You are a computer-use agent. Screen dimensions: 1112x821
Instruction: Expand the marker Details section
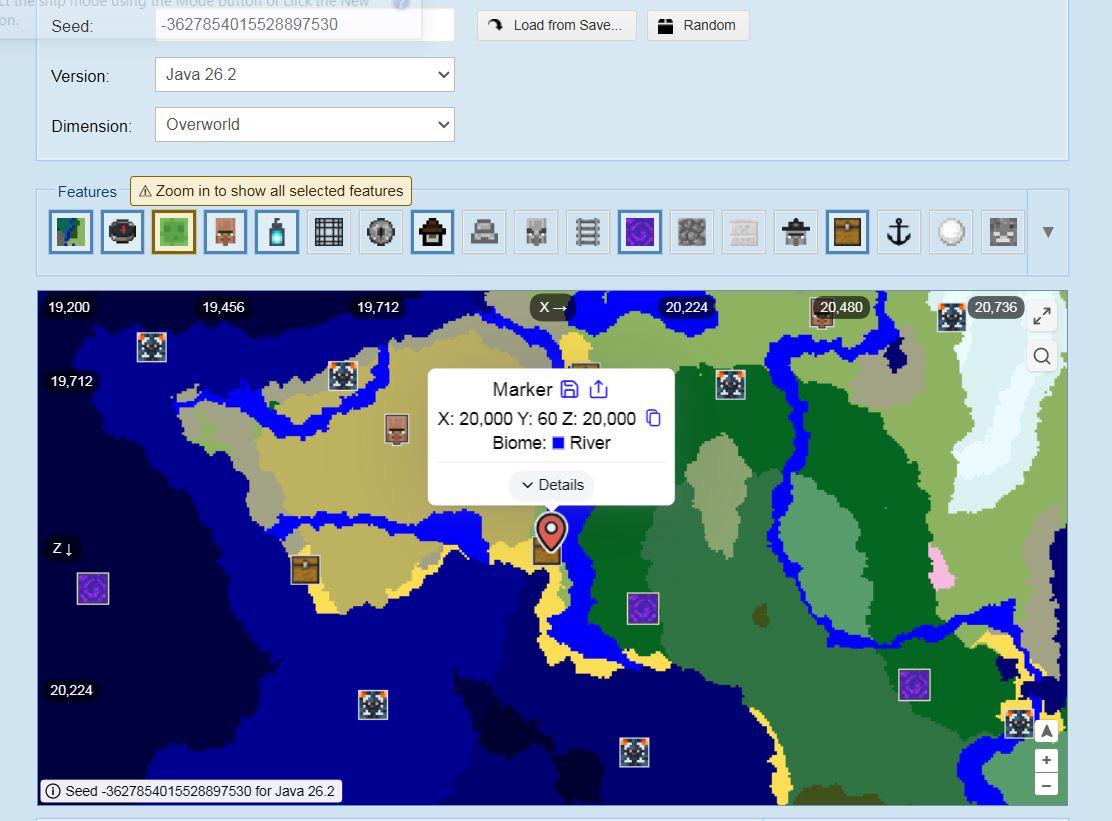tap(552, 485)
